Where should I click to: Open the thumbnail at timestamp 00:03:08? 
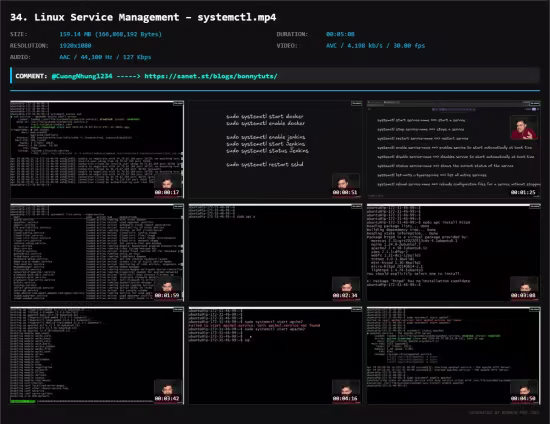(x=454, y=253)
